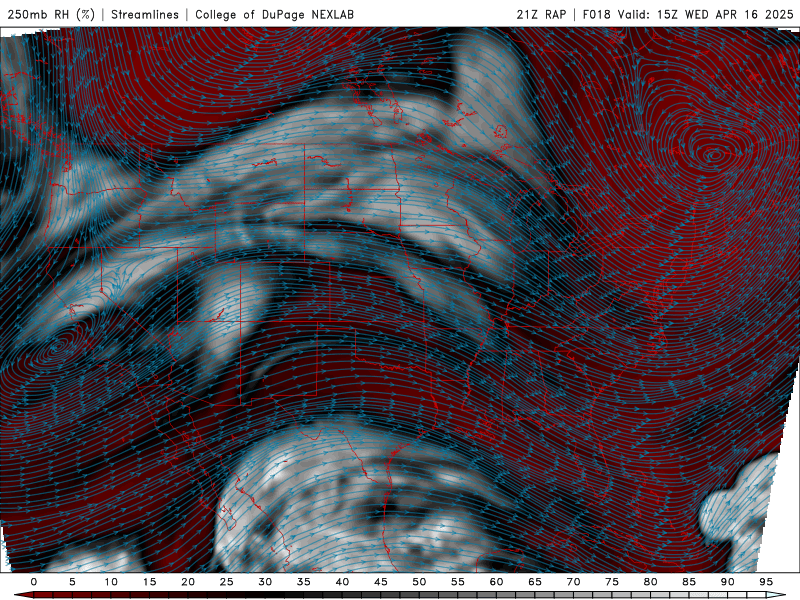Viewport: 800px width, 600px height.
Task: Click the color scale label "5"
Action: click(72, 582)
